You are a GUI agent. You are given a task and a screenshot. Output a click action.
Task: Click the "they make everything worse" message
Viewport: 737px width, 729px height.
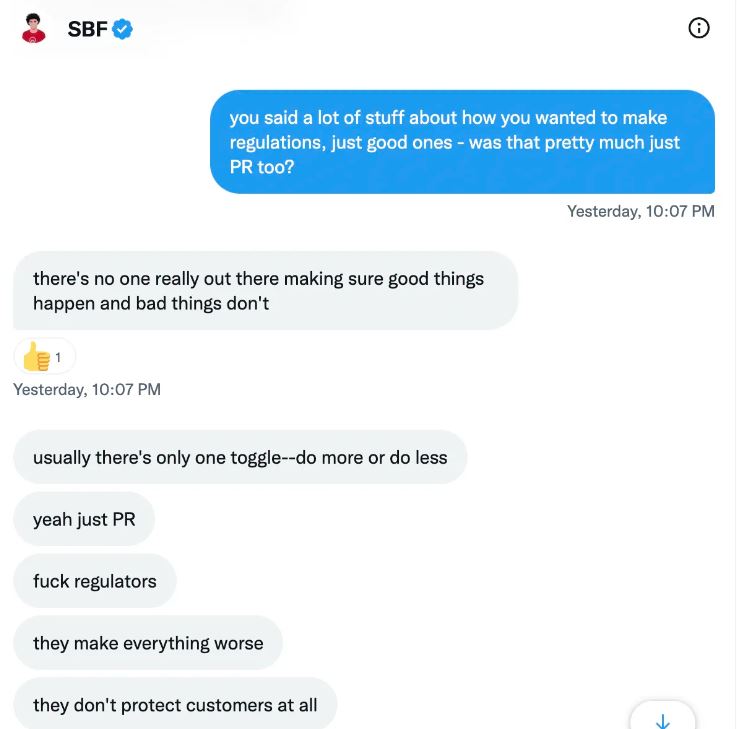[x=148, y=643]
